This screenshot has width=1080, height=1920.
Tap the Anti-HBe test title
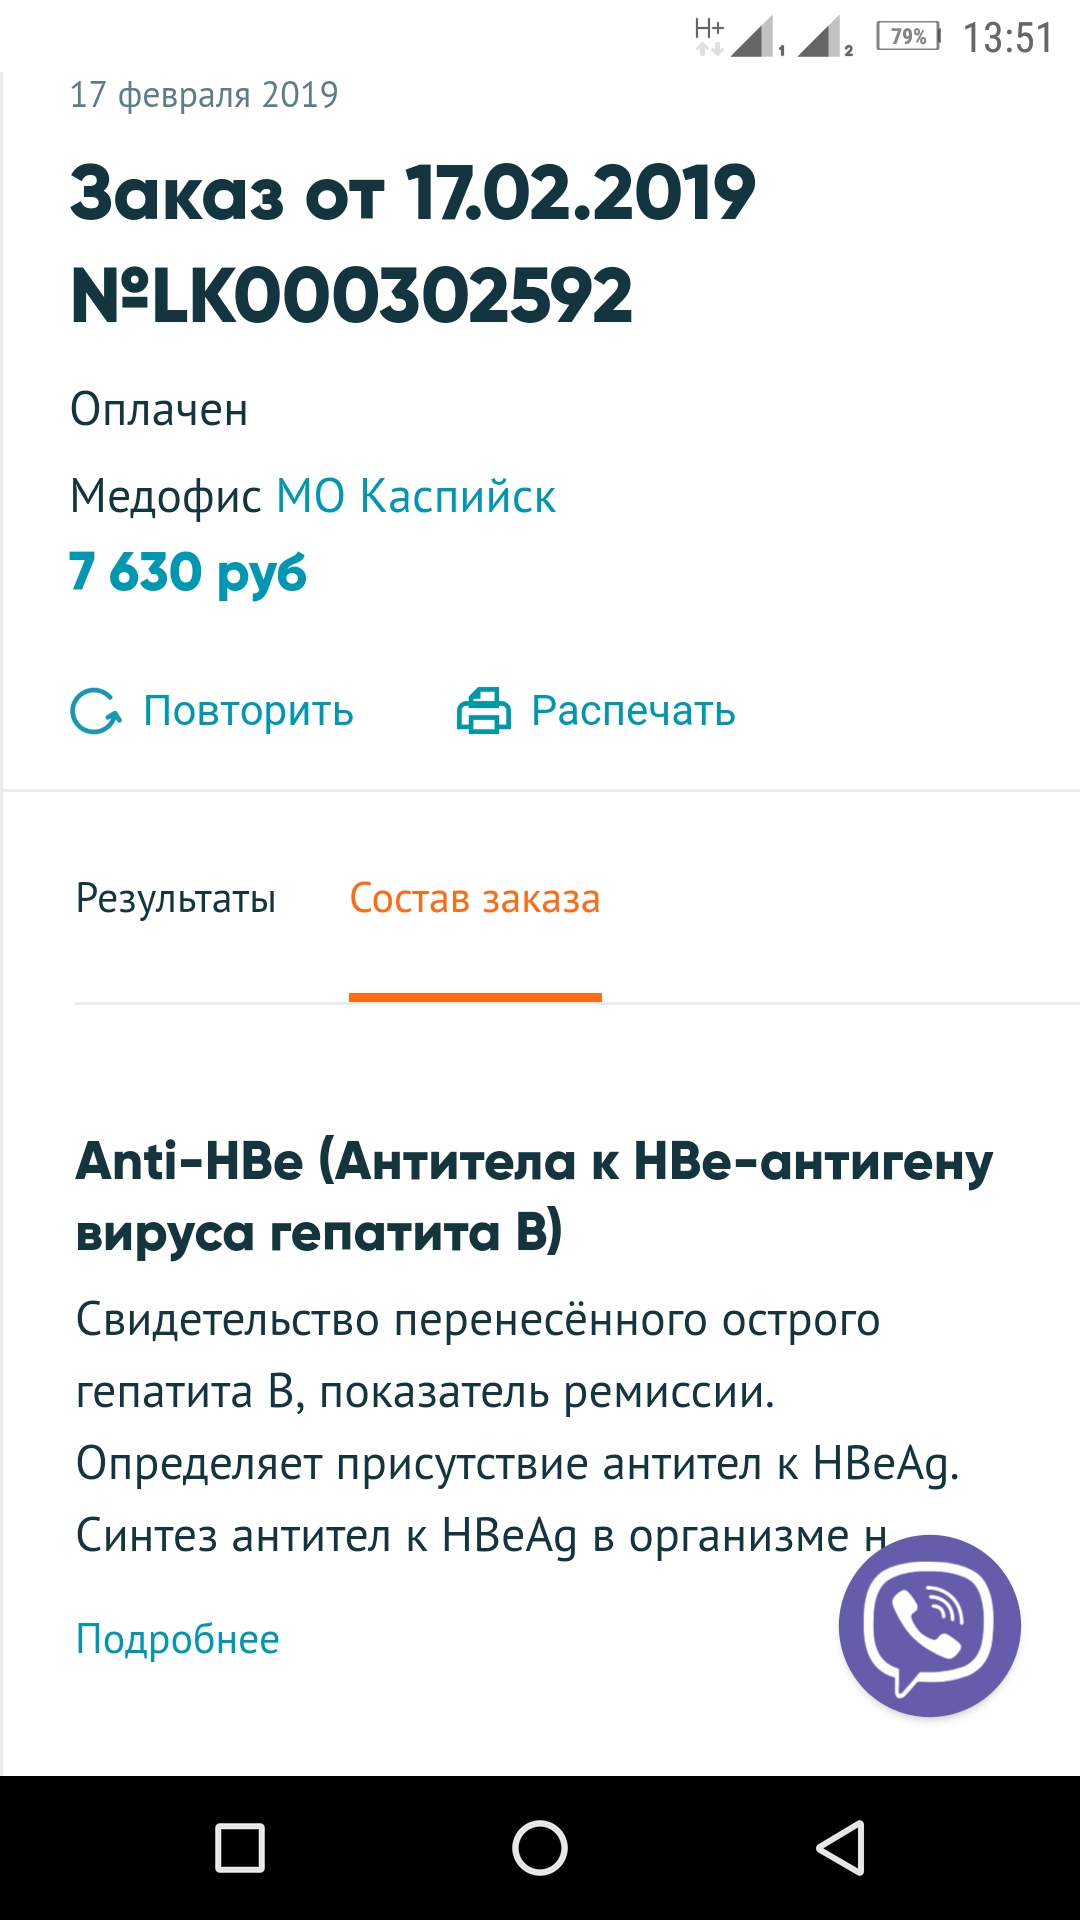coord(534,1196)
